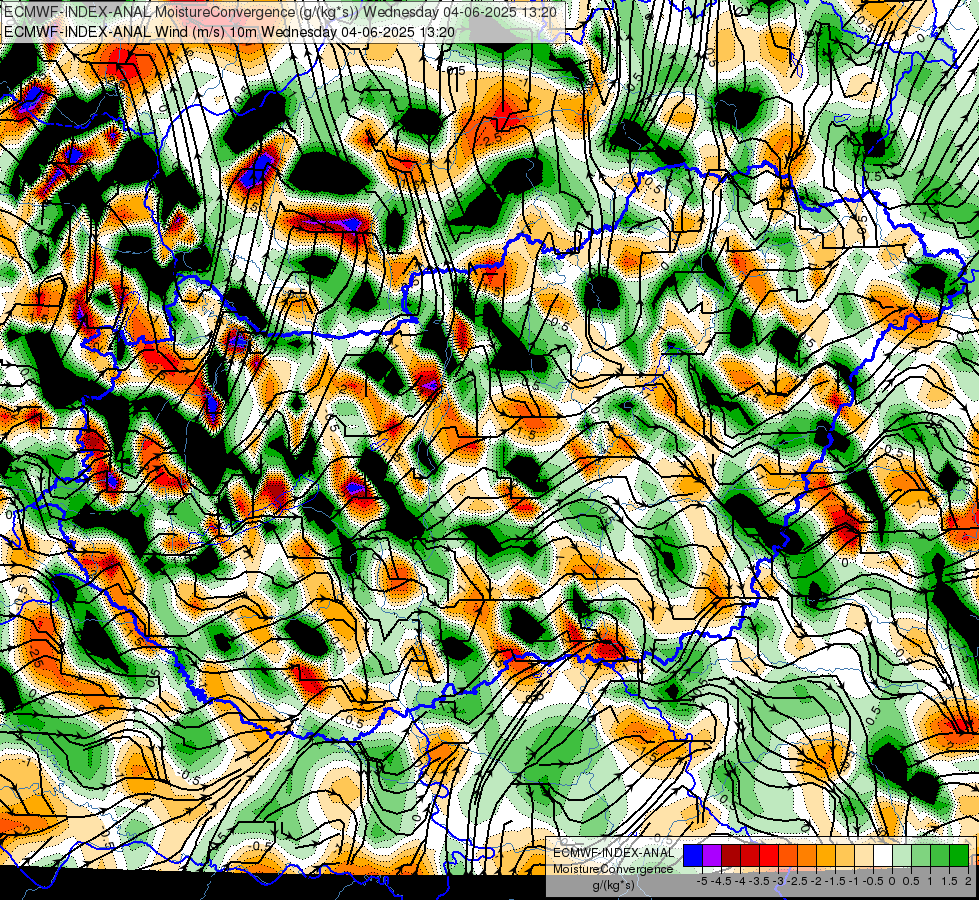Image resolution: width=979 pixels, height=900 pixels.
Task: Click the legend tick label 1.5
Action: pos(950,881)
